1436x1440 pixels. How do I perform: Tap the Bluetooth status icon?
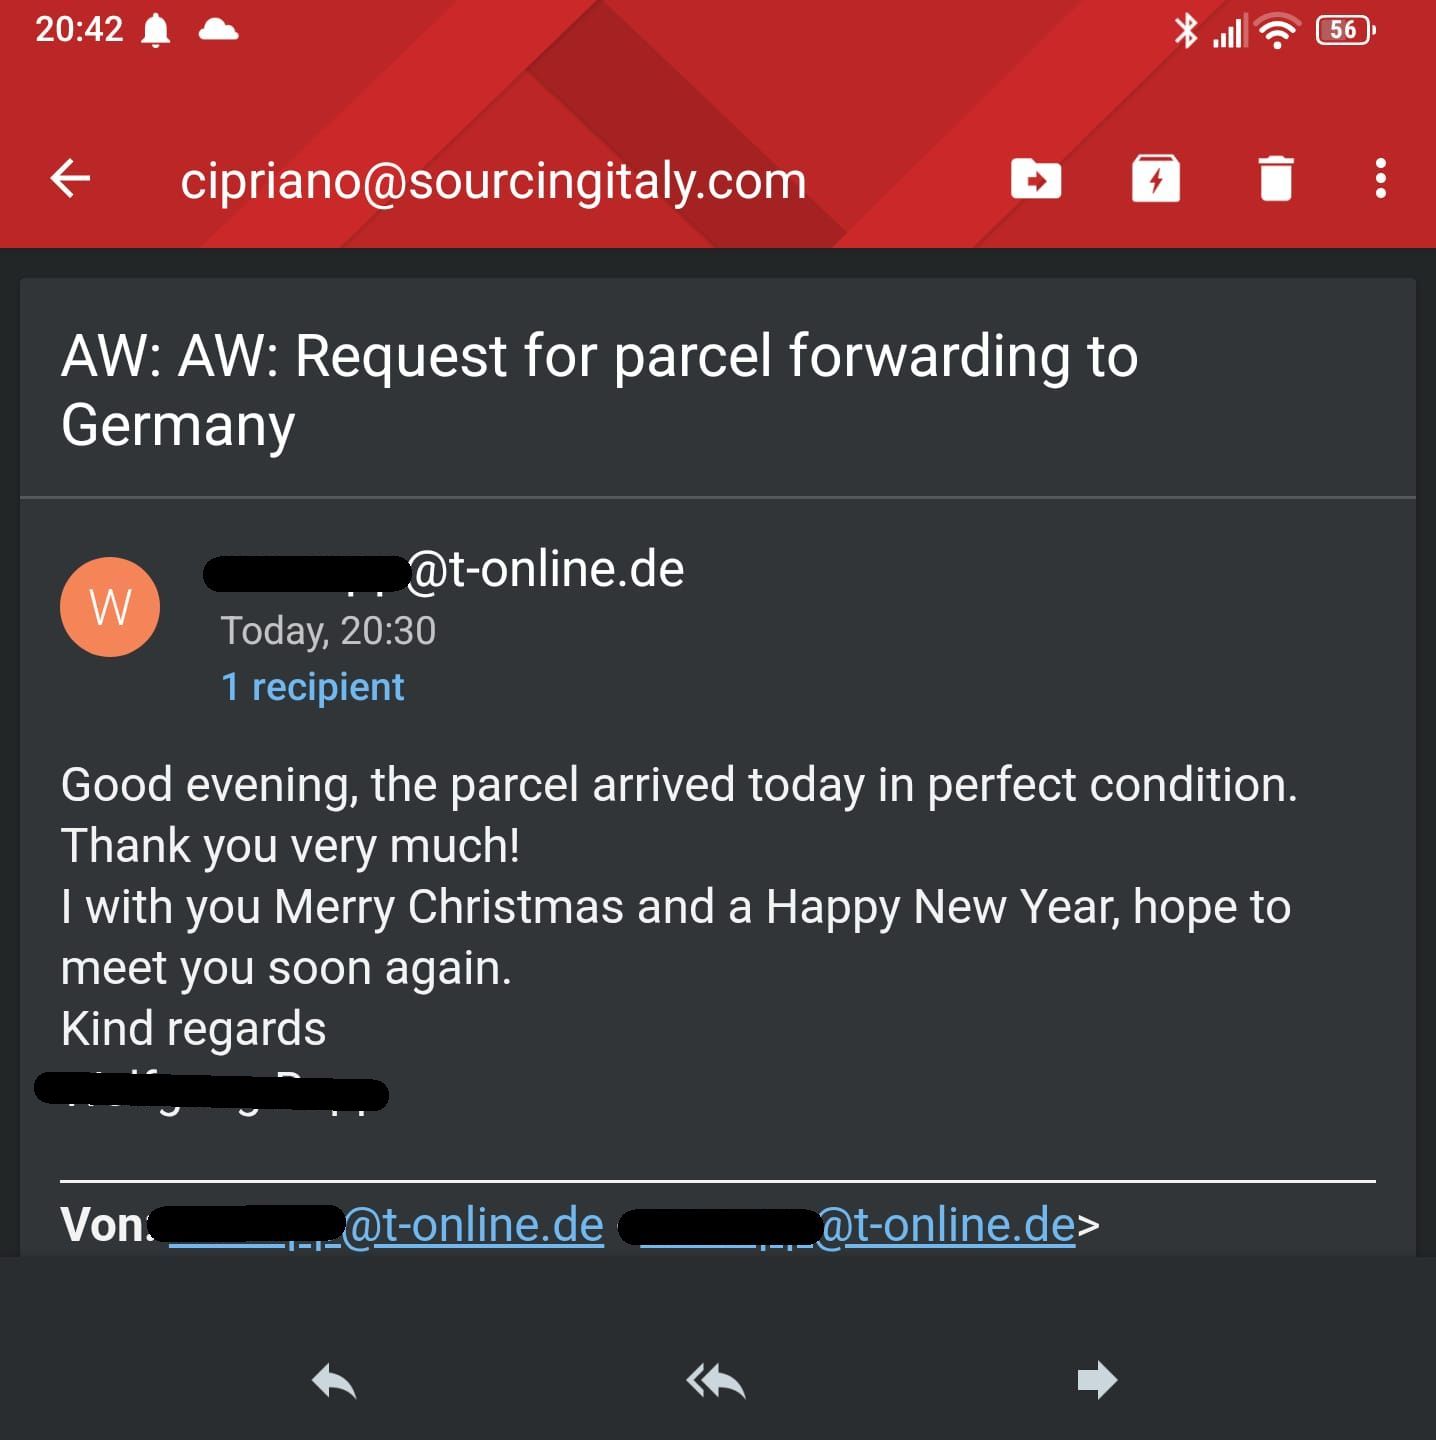click(x=1185, y=31)
